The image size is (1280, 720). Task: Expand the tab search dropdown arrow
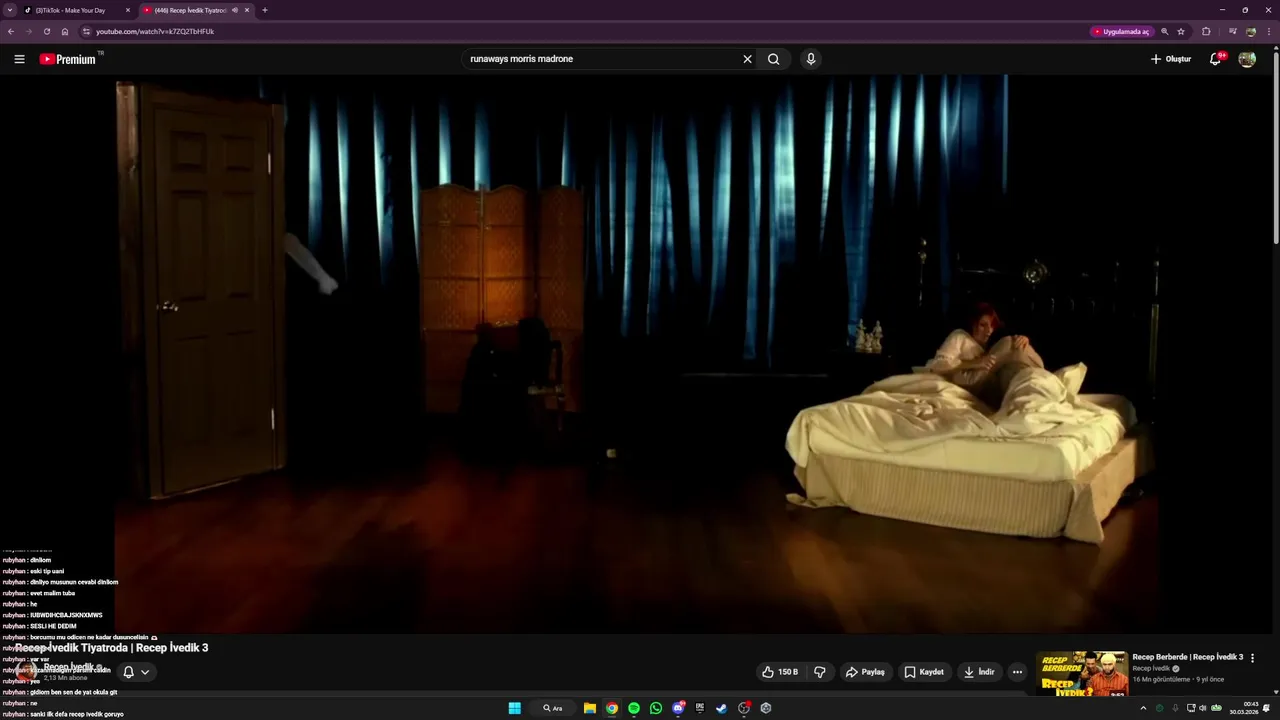10,10
